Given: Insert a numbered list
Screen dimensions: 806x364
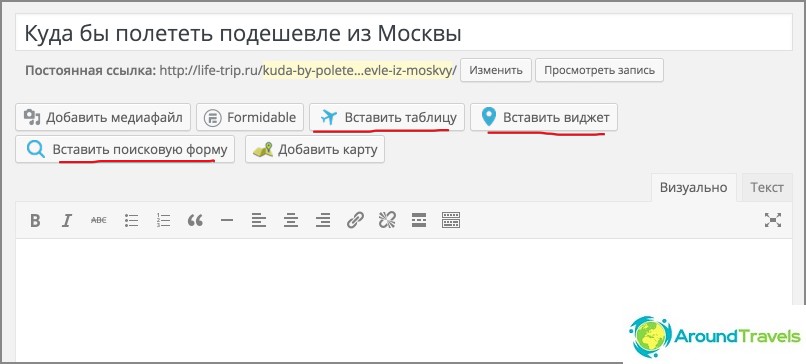Looking at the screenshot, I should click(x=163, y=221).
